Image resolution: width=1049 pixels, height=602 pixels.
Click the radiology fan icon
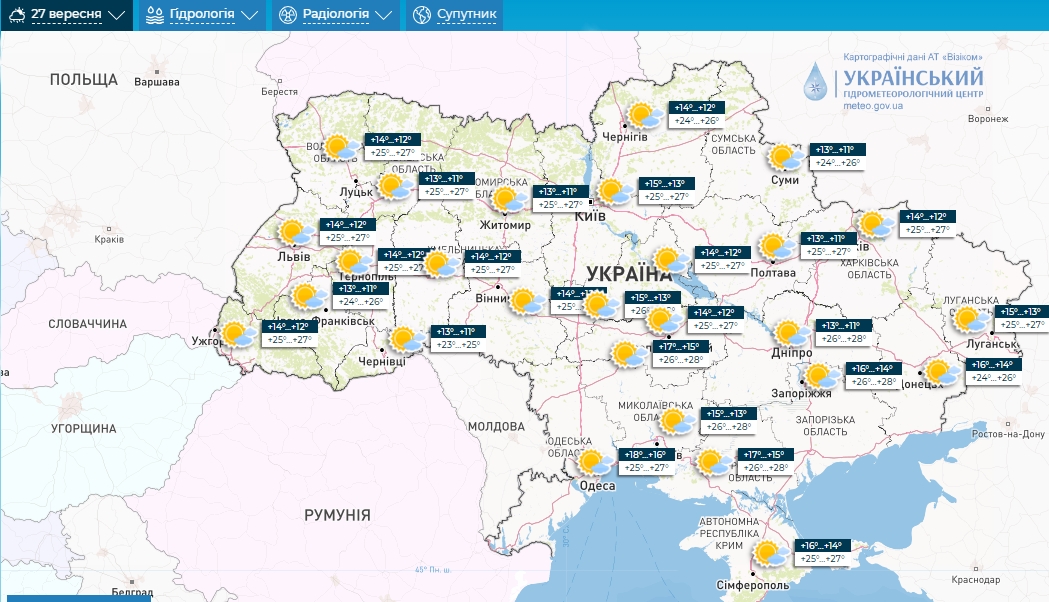pyautogui.click(x=288, y=15)
